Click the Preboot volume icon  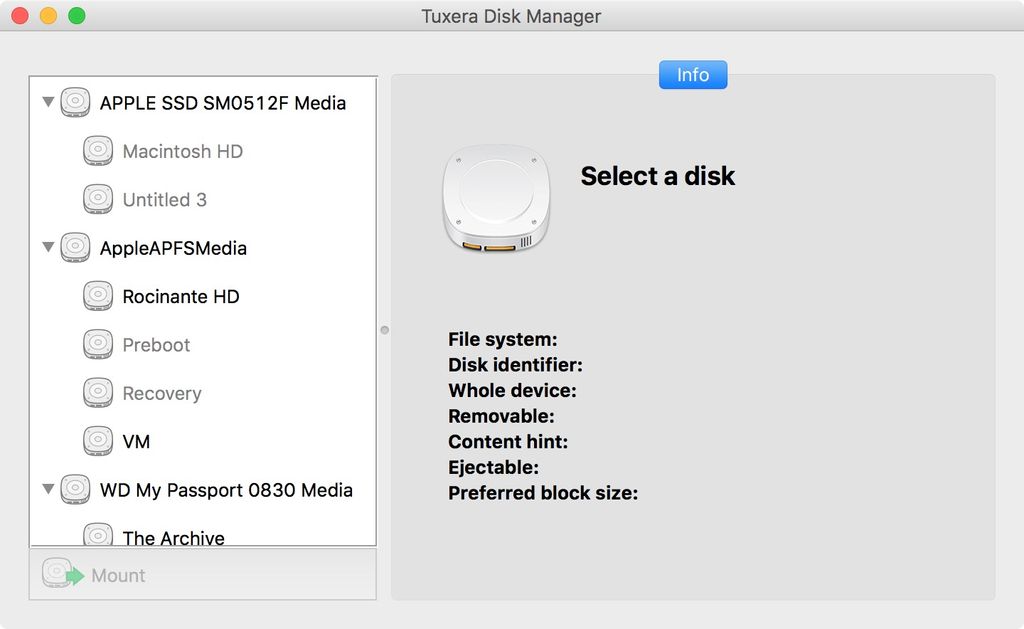point(98,344)
